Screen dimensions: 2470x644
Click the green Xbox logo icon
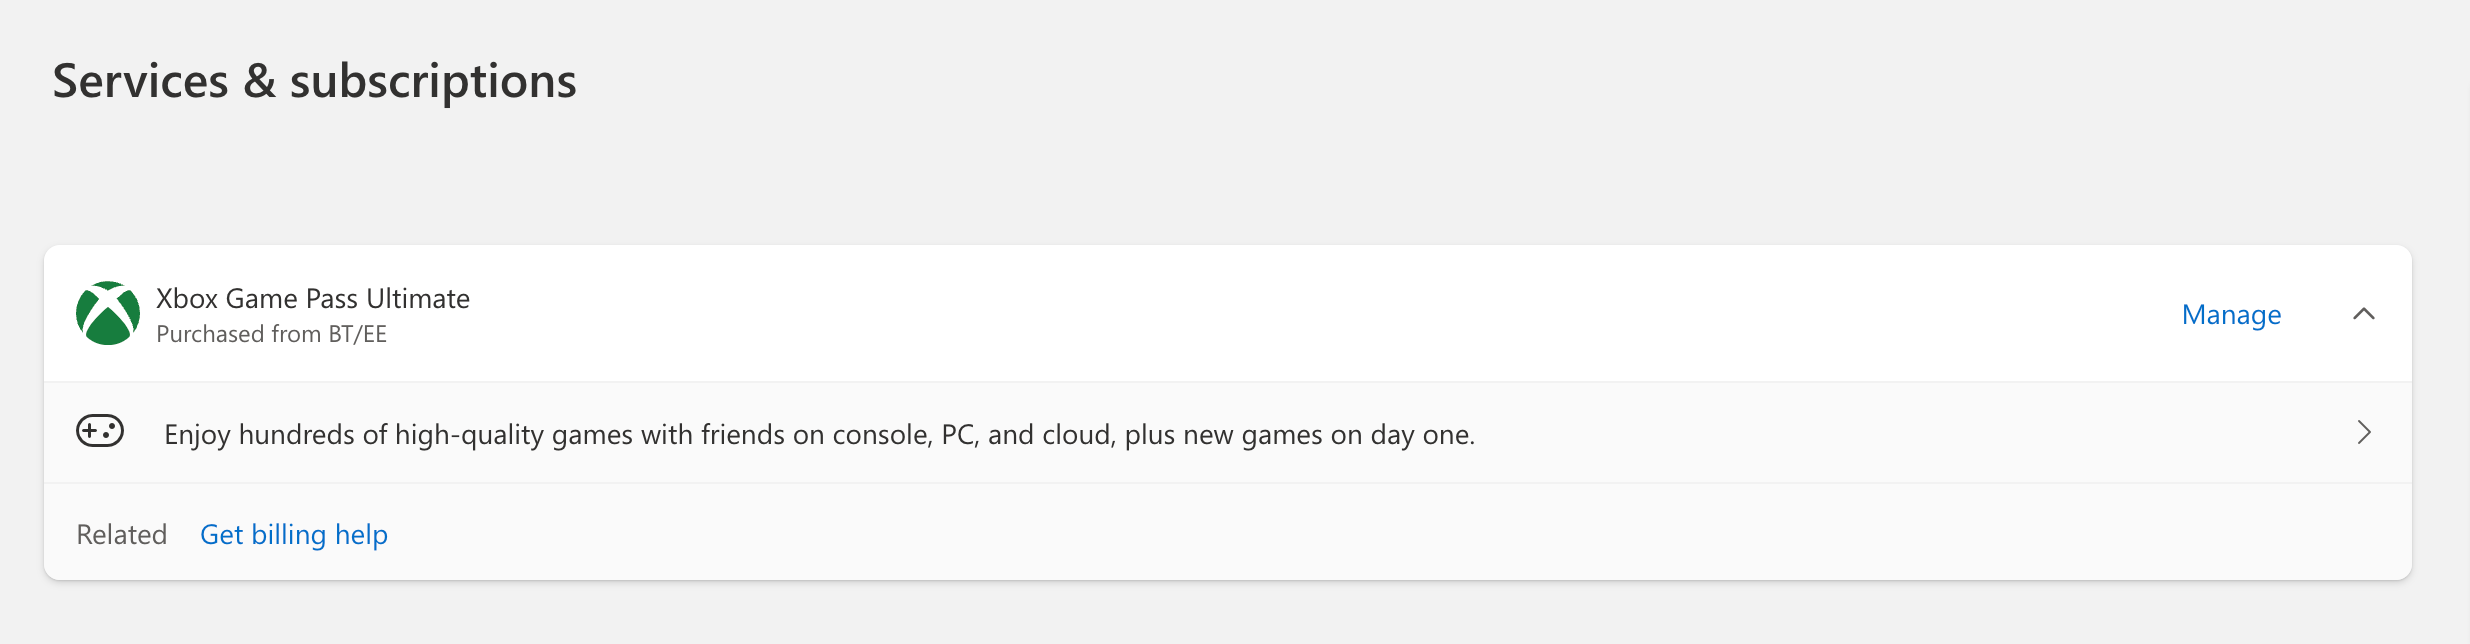[x=108, y=313]
